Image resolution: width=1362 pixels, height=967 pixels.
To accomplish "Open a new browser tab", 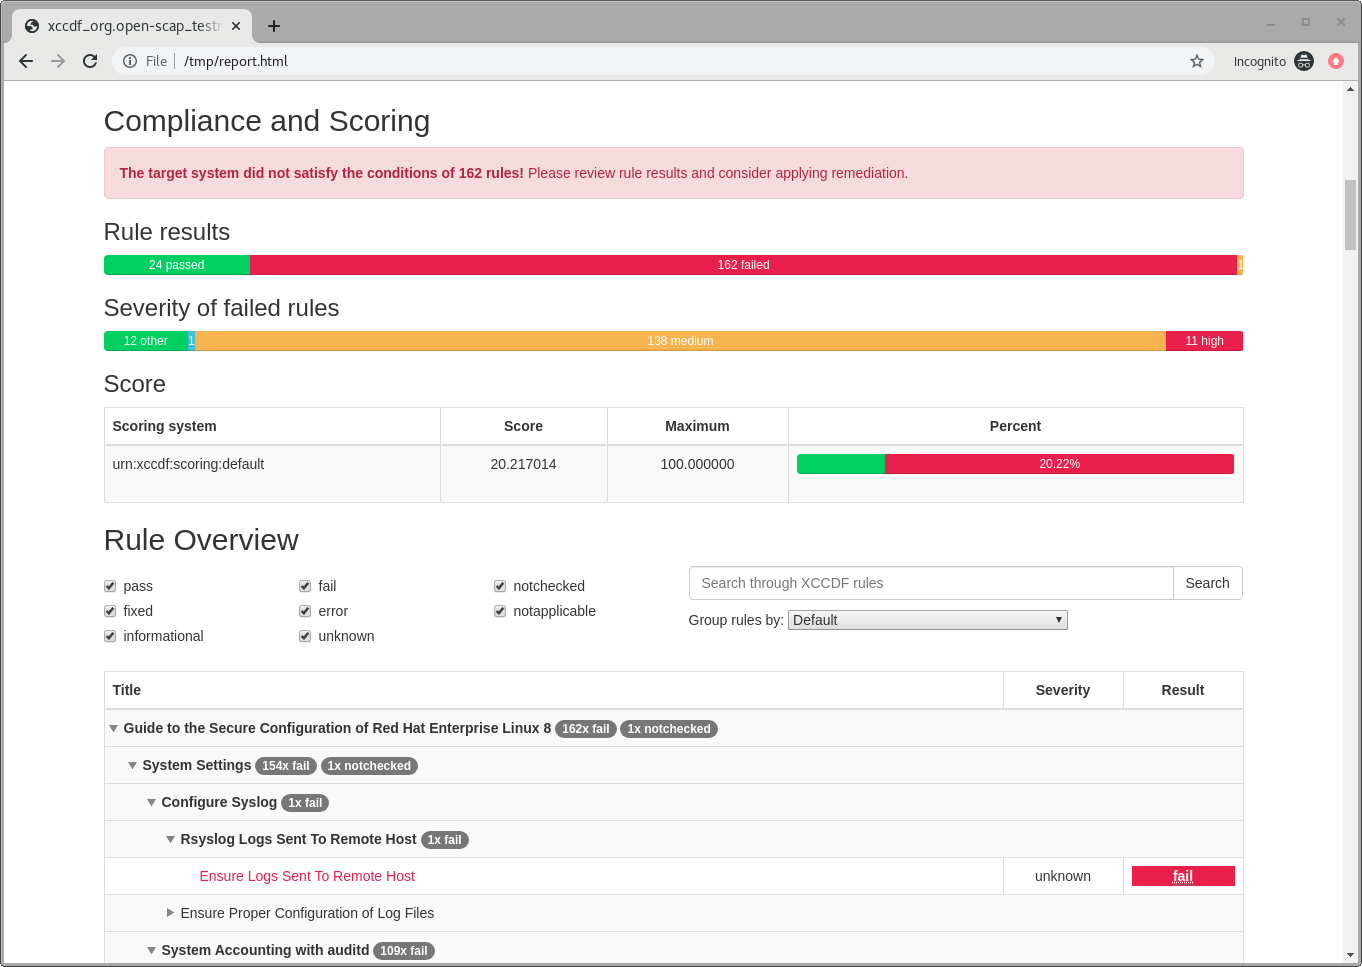I will pyautogui.click(x=274, y=26).
